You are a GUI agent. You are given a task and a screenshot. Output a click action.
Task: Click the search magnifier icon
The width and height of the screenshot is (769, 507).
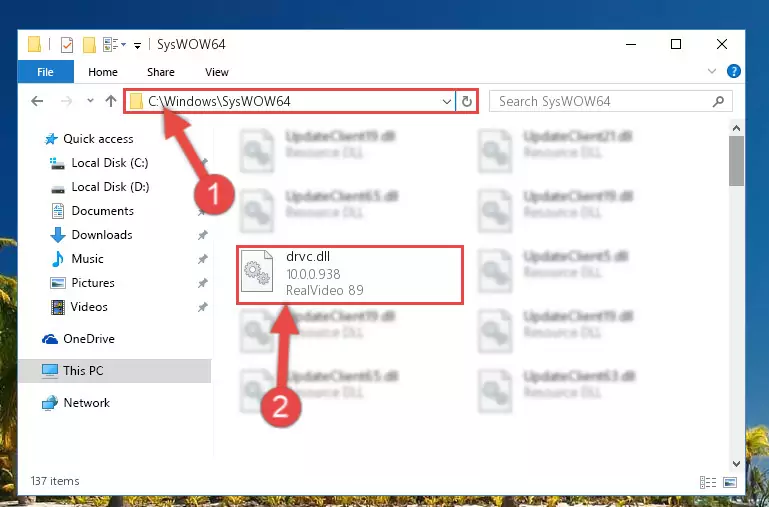pos(718,101)
